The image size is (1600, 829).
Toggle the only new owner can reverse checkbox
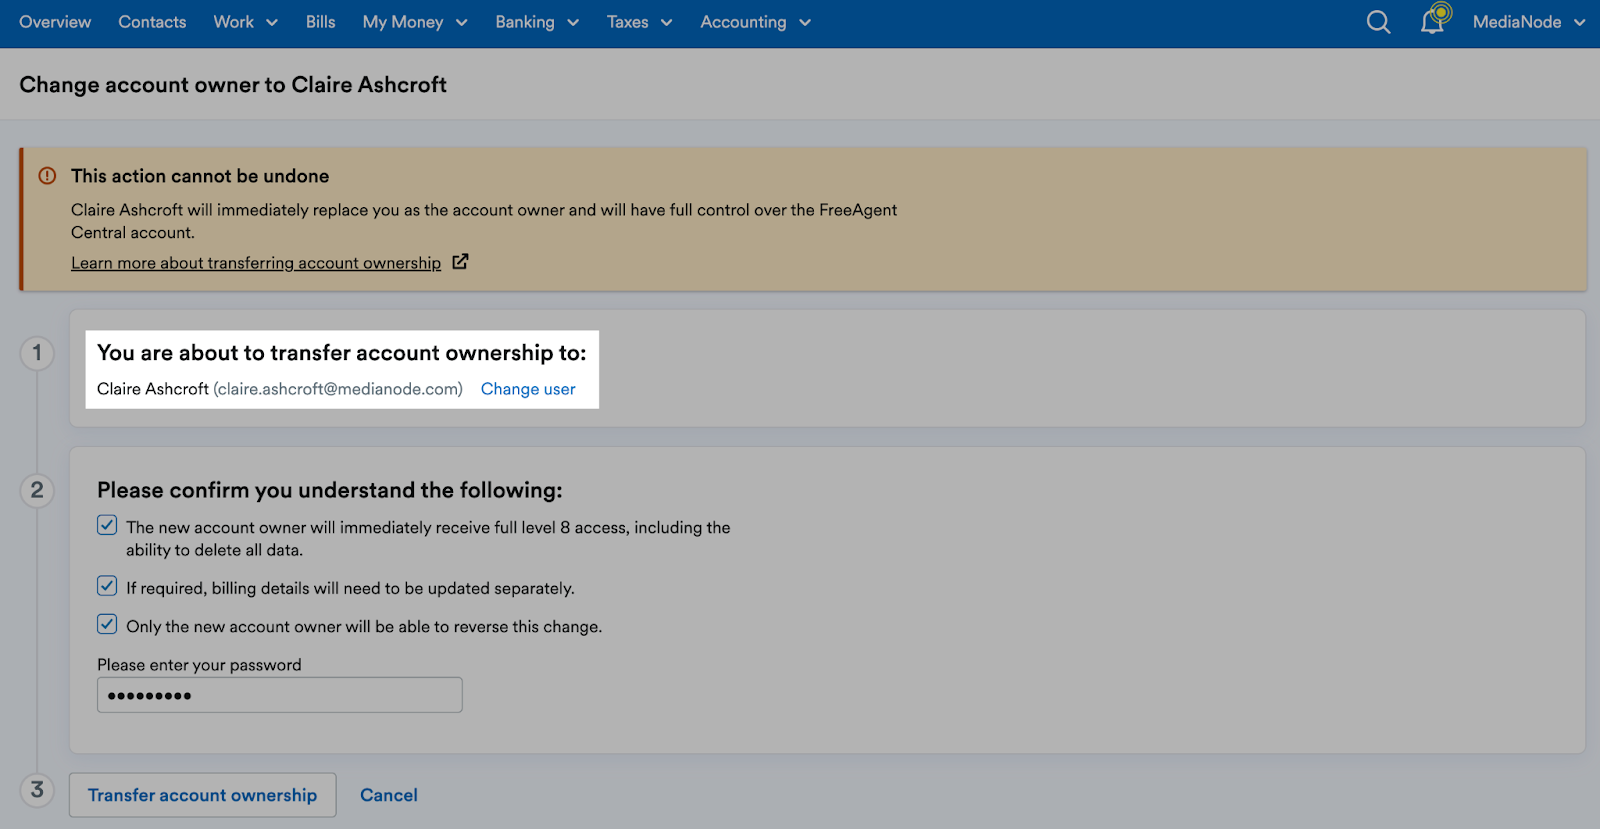pos(107,624)
